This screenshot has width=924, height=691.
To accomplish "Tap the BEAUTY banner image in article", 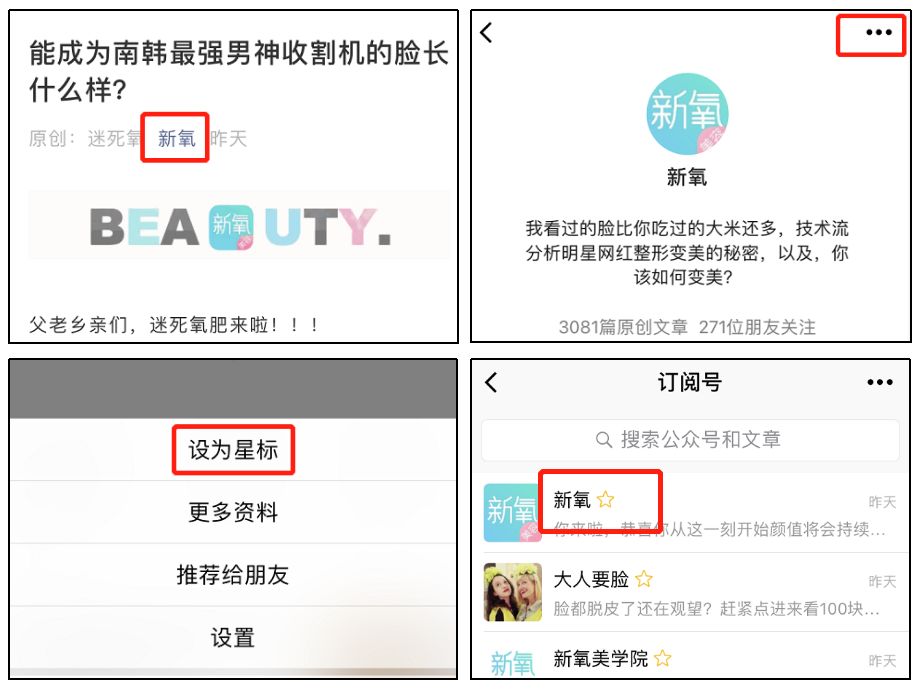I will click(x=239, y=226).
